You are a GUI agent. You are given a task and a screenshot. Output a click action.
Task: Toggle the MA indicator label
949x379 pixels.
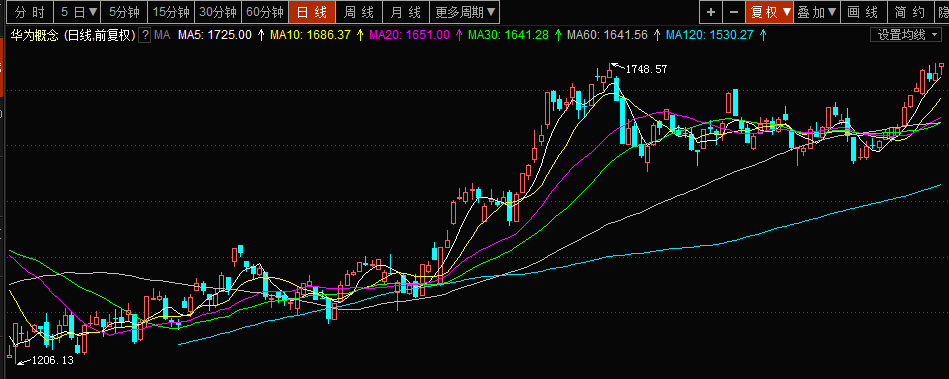(162, 35)
